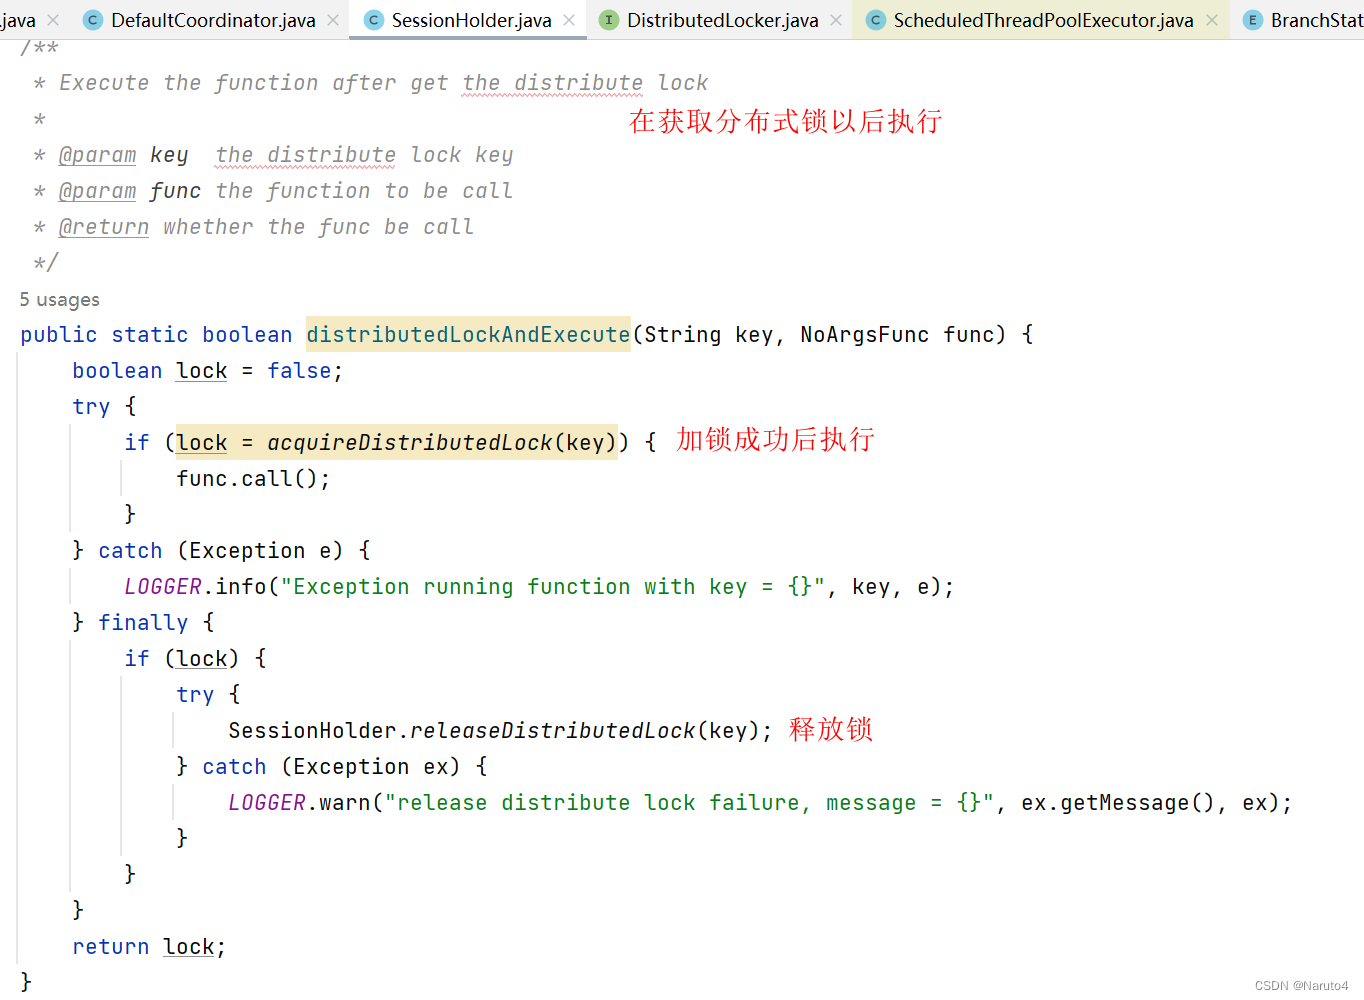Click LOGGER in the info statement

pyautogui.click(x=163, y=586)
